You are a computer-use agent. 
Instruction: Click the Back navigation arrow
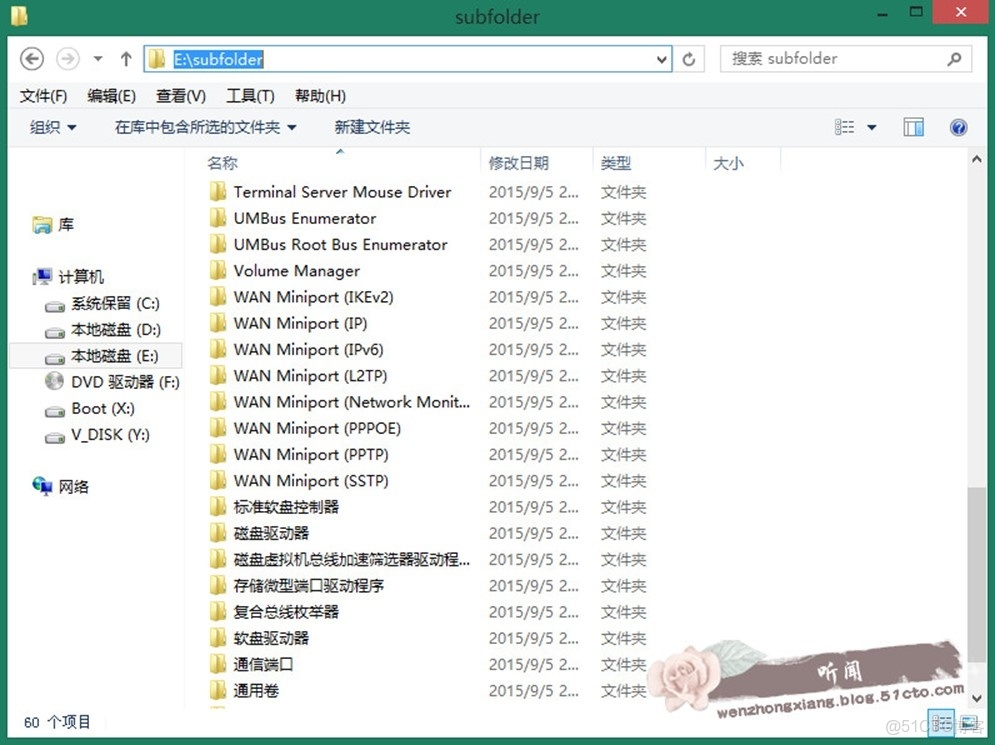(x=31, y=58)
